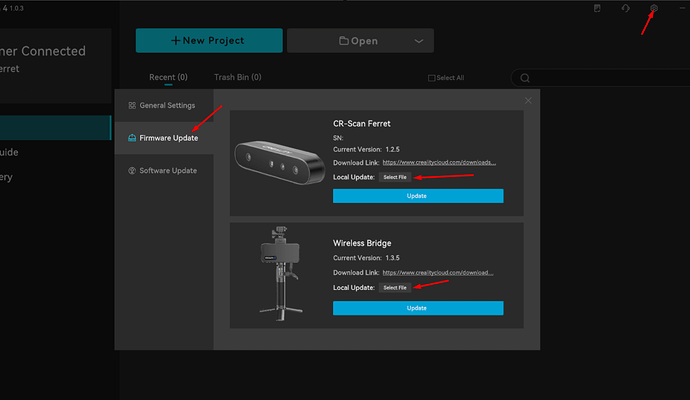The height and width of the screenshot is (400, 690).
Task: Tick the Select All checkbox
Action: coord(431,78)
